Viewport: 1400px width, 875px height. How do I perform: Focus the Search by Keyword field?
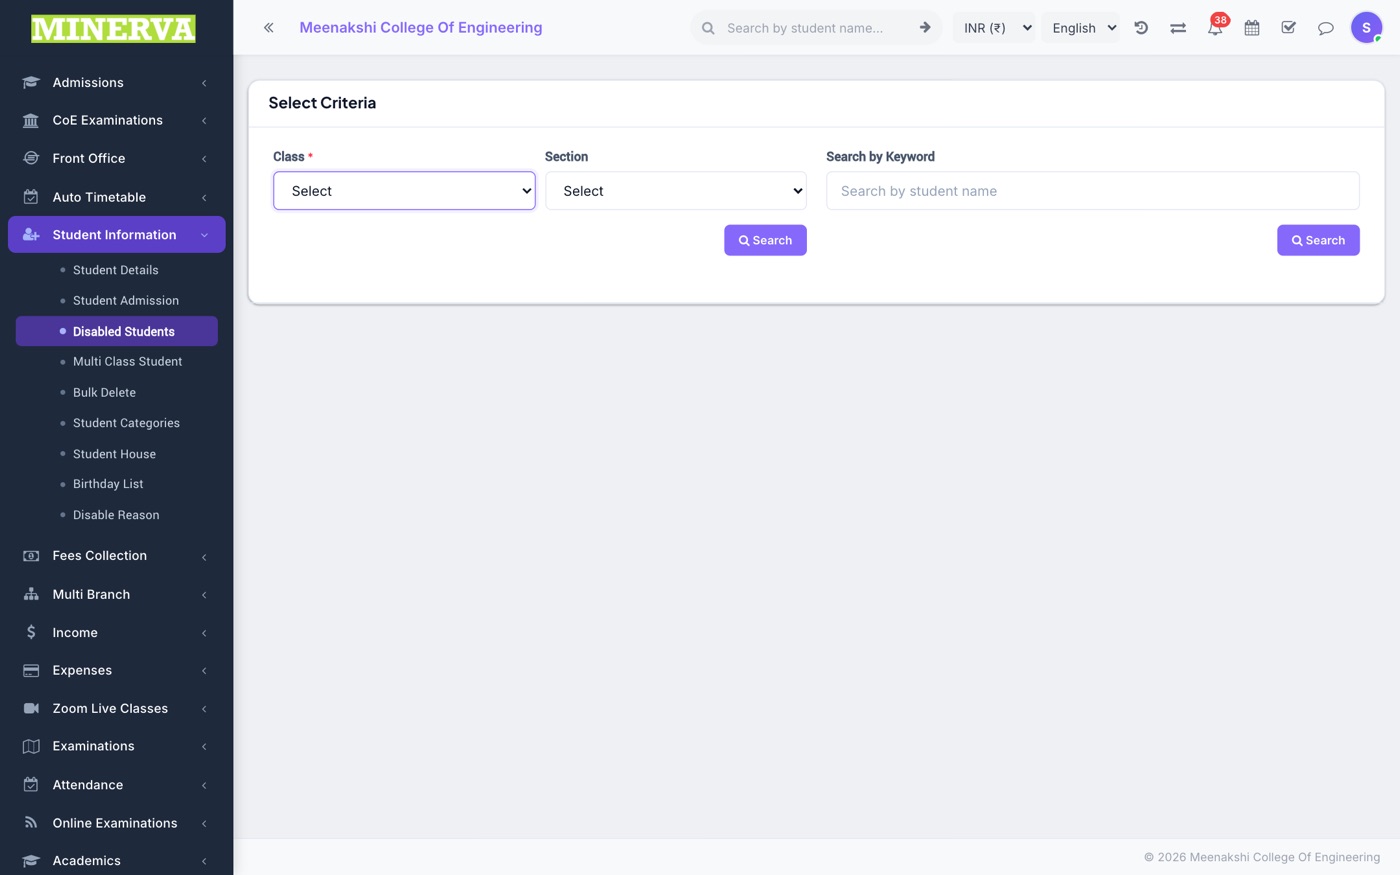(1092, 191)
